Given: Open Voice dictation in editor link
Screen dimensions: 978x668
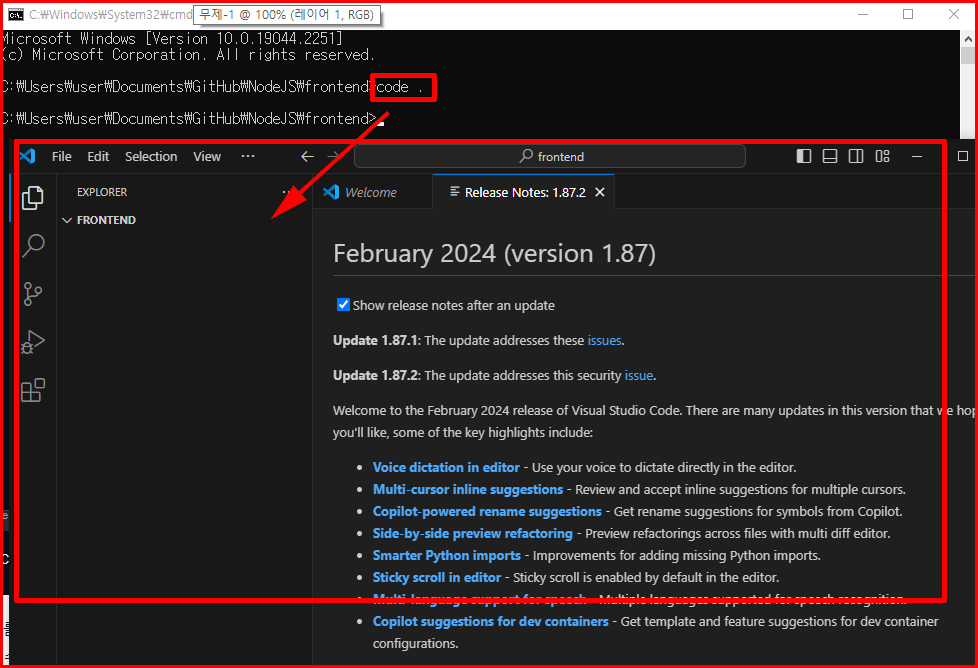Looking at the screenshot, I should (x=446, y=467).
